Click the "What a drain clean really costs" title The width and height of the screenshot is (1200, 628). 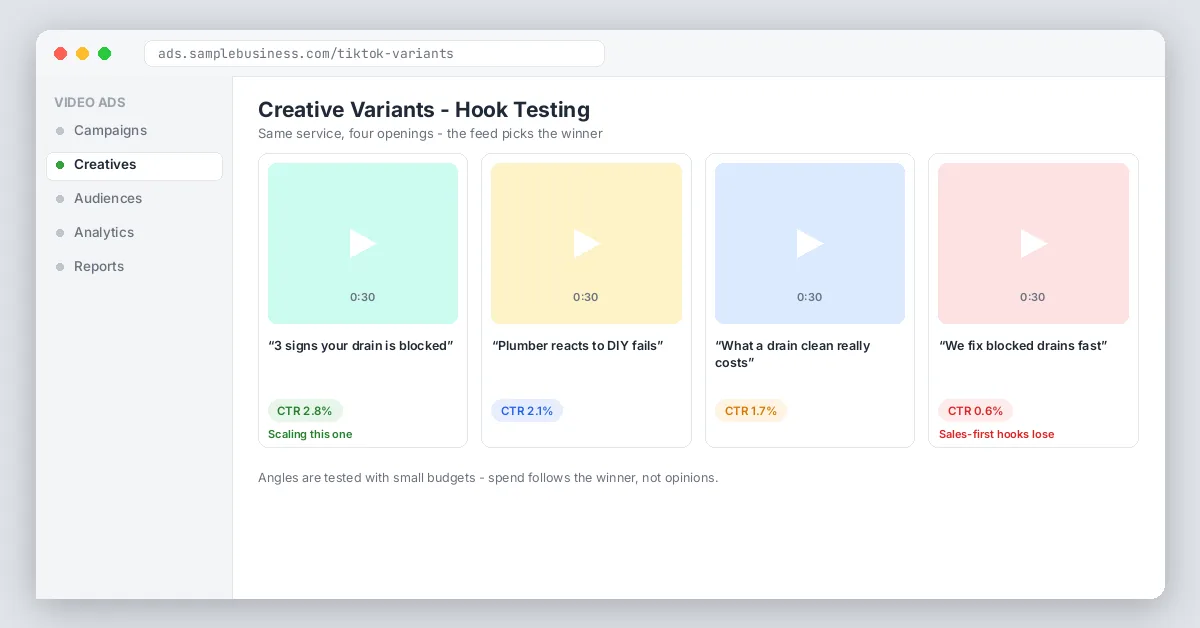click(x=793, y=354)
